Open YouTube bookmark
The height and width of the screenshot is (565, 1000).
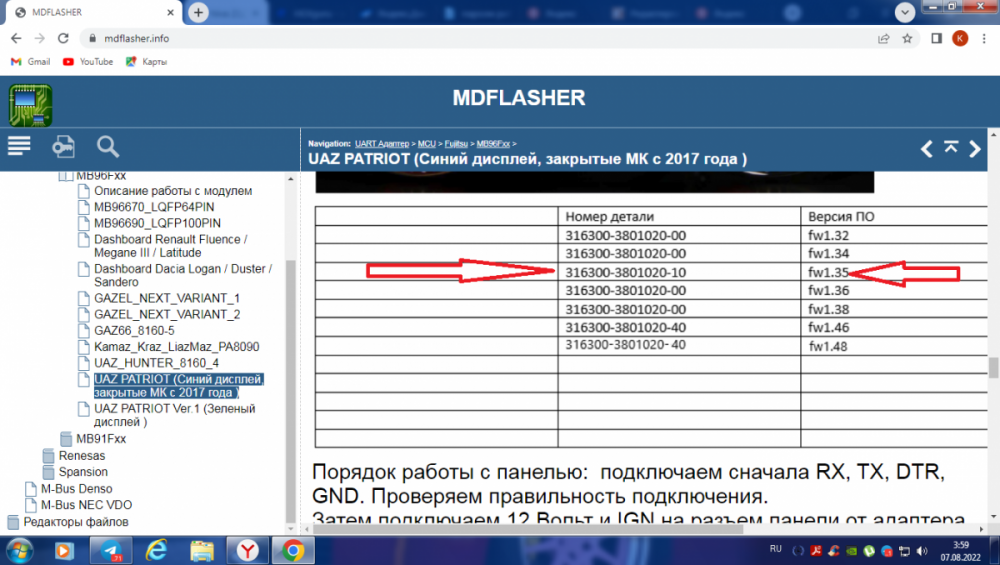click(x=88, y=62)
